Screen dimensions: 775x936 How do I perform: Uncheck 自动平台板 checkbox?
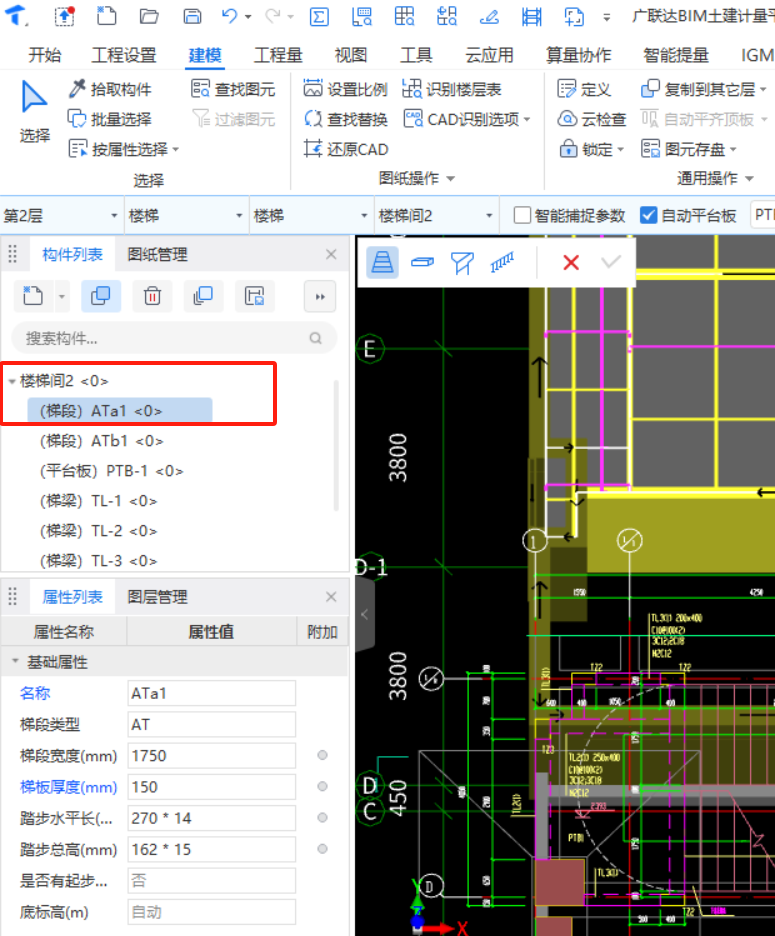pos(648,215)
